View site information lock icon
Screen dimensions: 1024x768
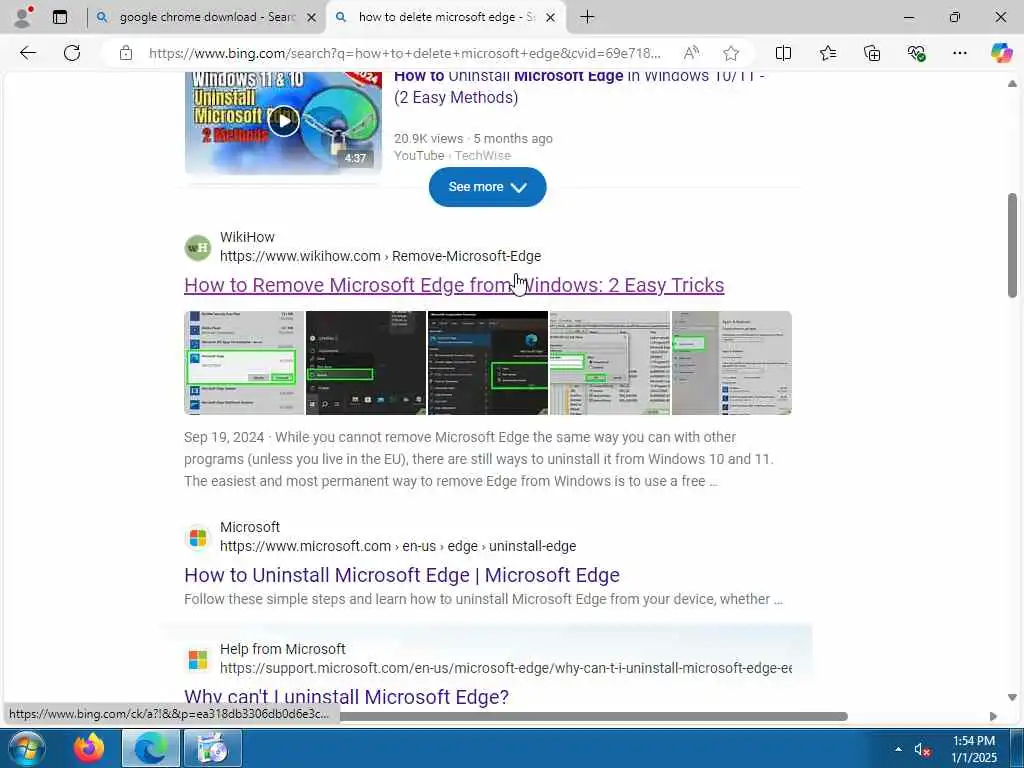pos(125,53)
